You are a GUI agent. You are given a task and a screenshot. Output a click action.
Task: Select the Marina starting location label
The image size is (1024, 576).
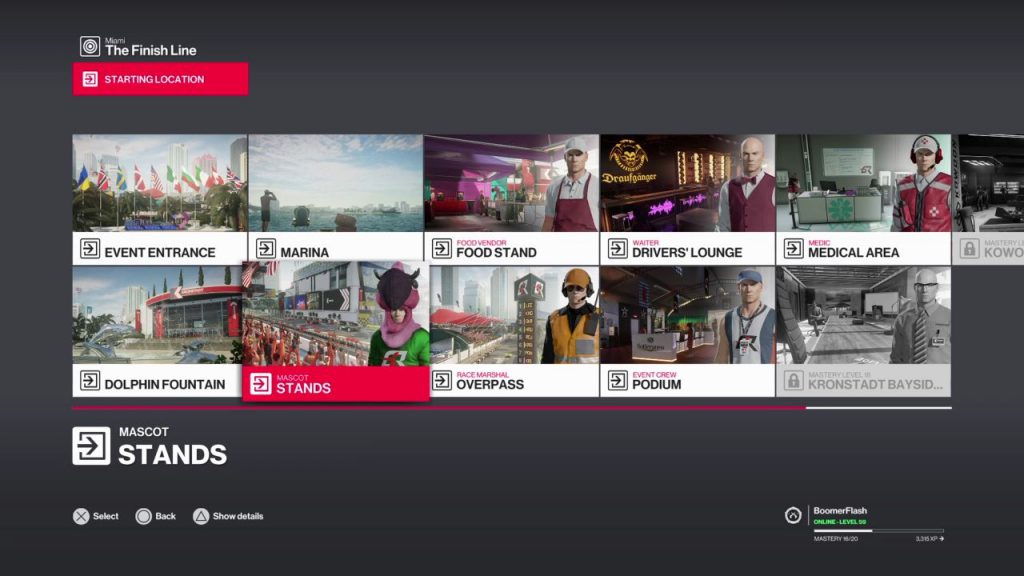tap(304, 252)
